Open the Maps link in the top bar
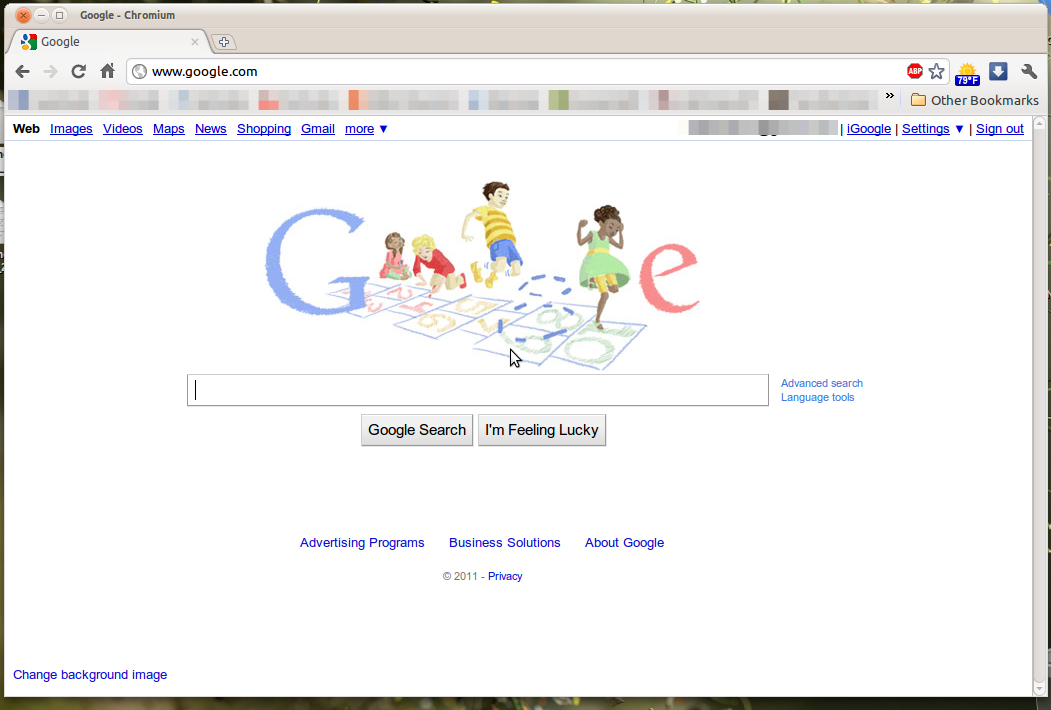 click(168, 129)
